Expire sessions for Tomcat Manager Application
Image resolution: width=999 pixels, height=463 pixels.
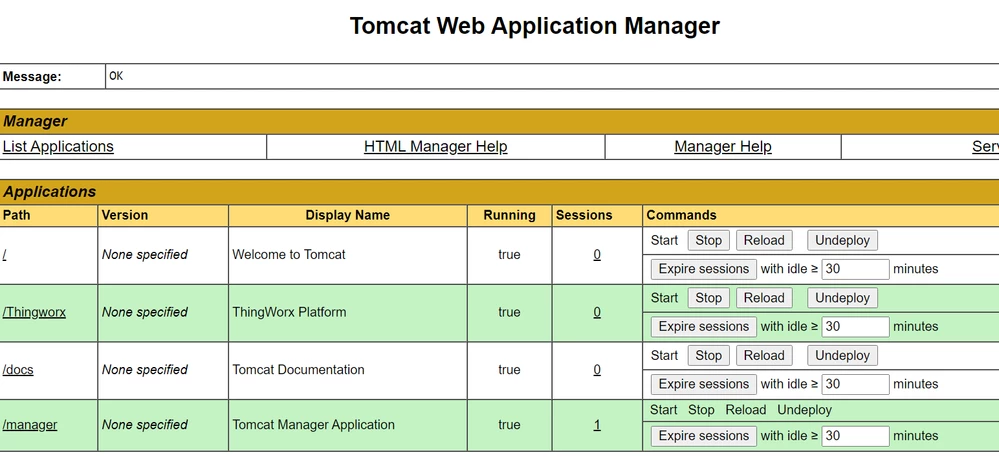703,436
